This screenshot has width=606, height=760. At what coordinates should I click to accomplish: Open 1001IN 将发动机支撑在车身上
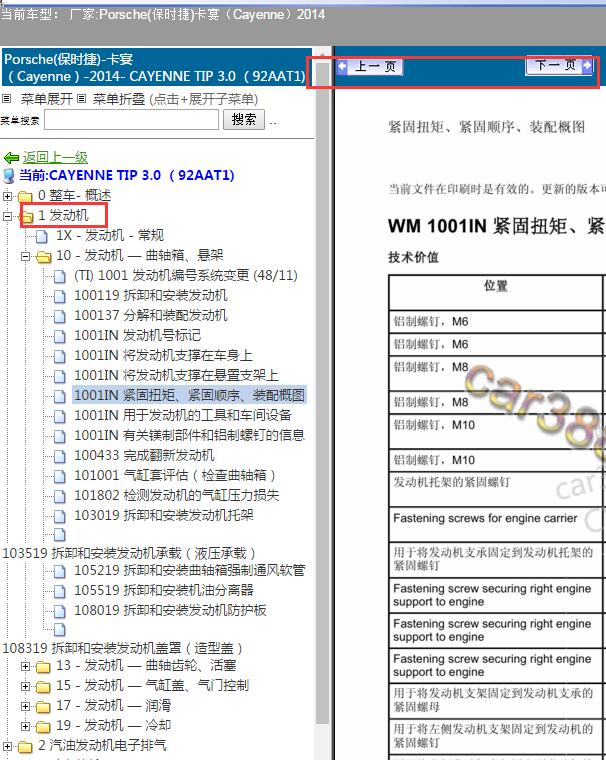[x=163, y=356]
